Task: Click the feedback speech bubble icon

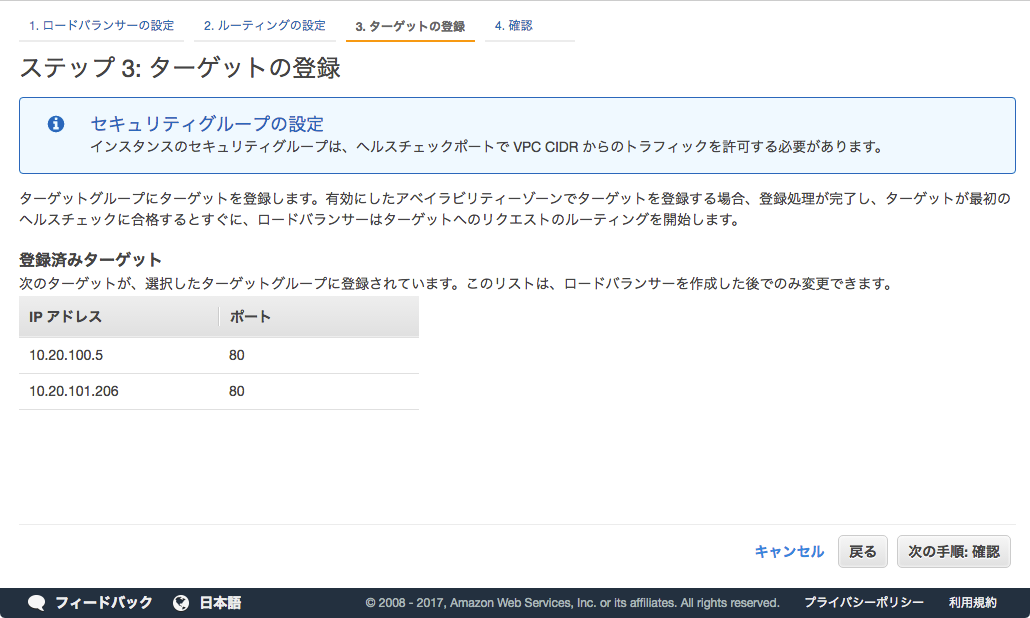Action: pos(37,603)
